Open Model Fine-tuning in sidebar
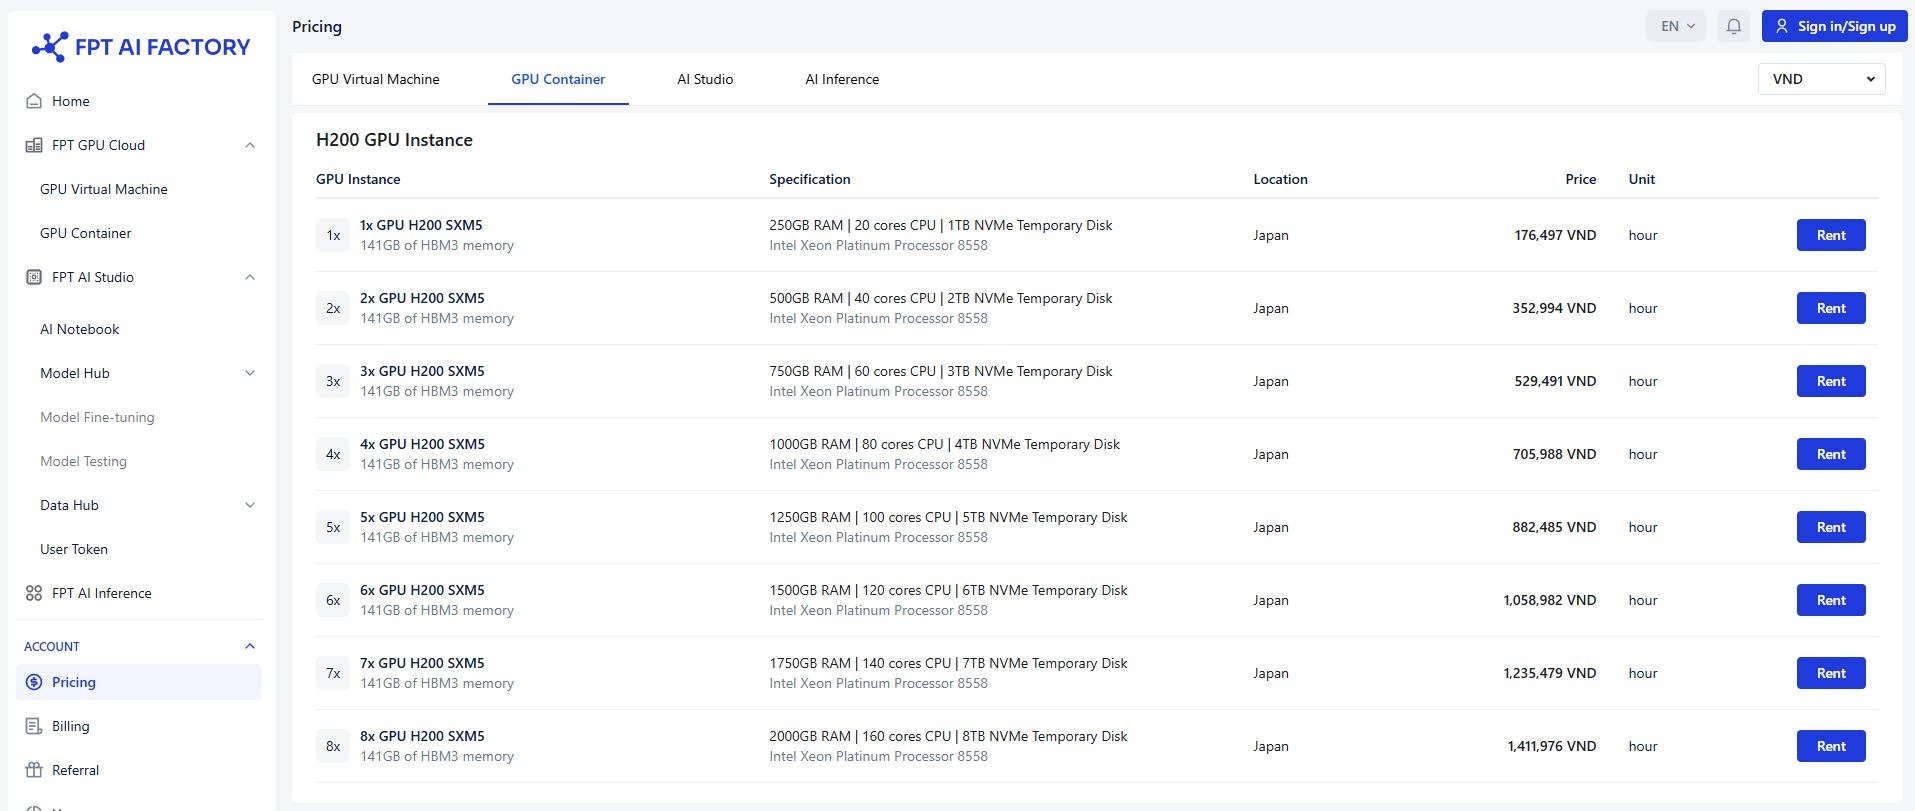This screenshot has height=811, width=1915. pos(97,417)
